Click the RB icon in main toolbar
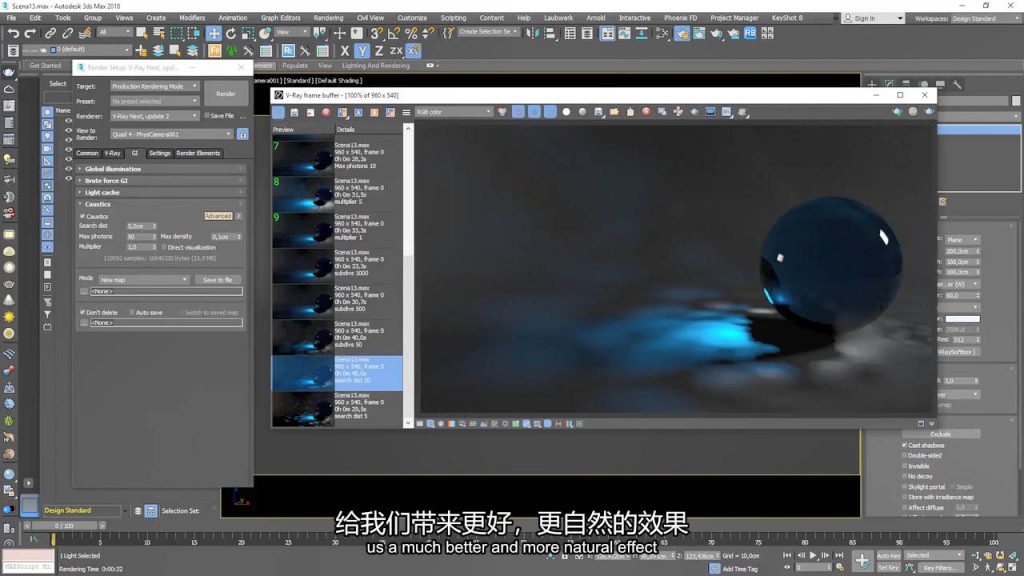Viewport: 1024px width, 576px height. tap(750, 33)
